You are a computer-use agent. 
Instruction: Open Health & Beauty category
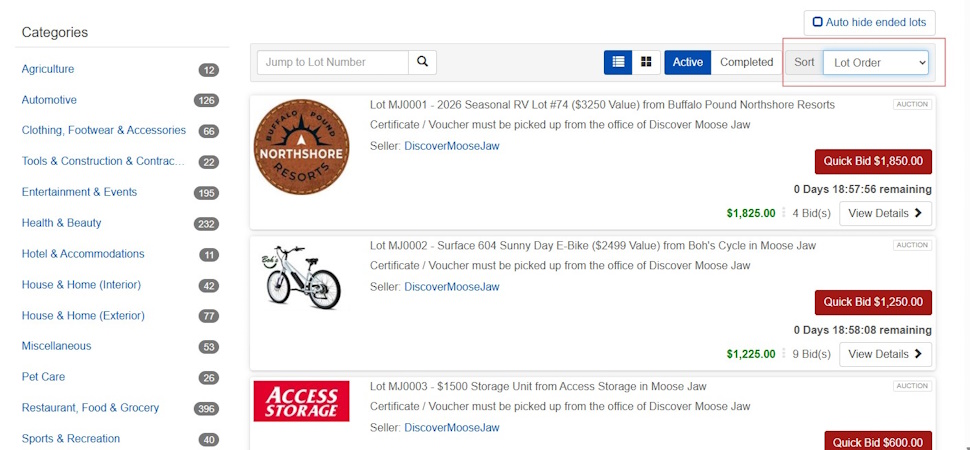(61, 223)
